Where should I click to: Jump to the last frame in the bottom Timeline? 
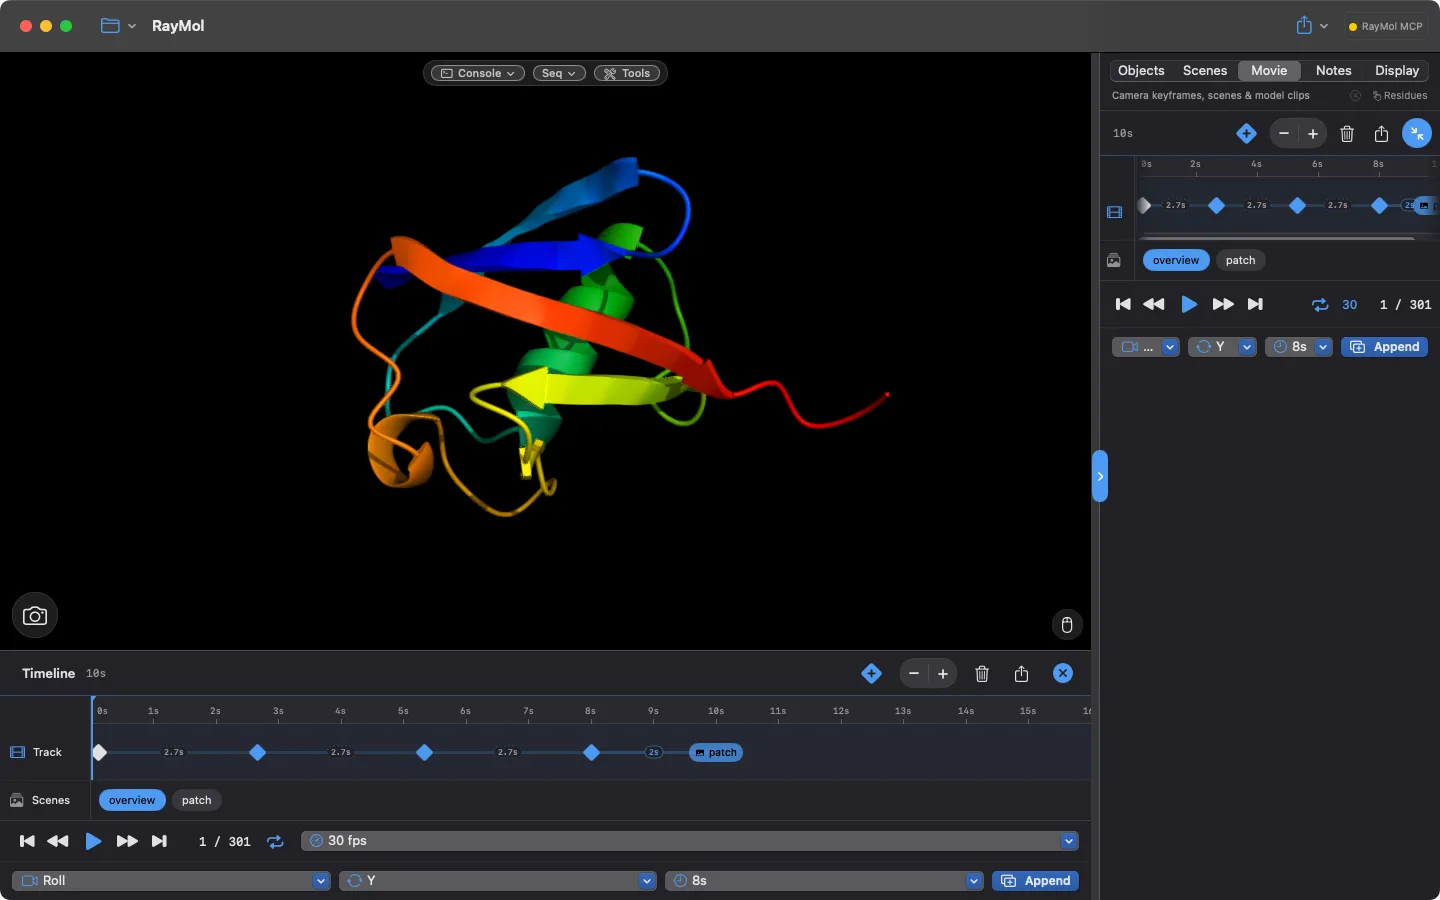(159, 841)
